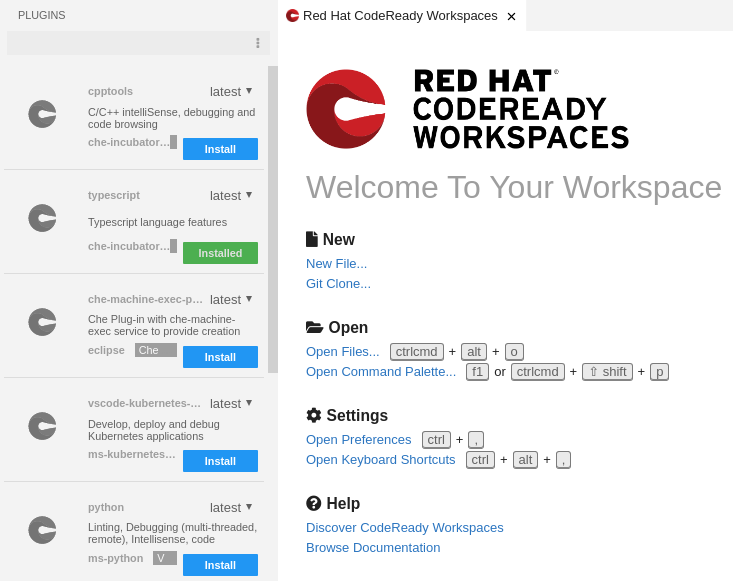The width and height of the screenshot is (733, 581).
Task: Open cpptools version dropdown
Action: (x=231, y=92)
